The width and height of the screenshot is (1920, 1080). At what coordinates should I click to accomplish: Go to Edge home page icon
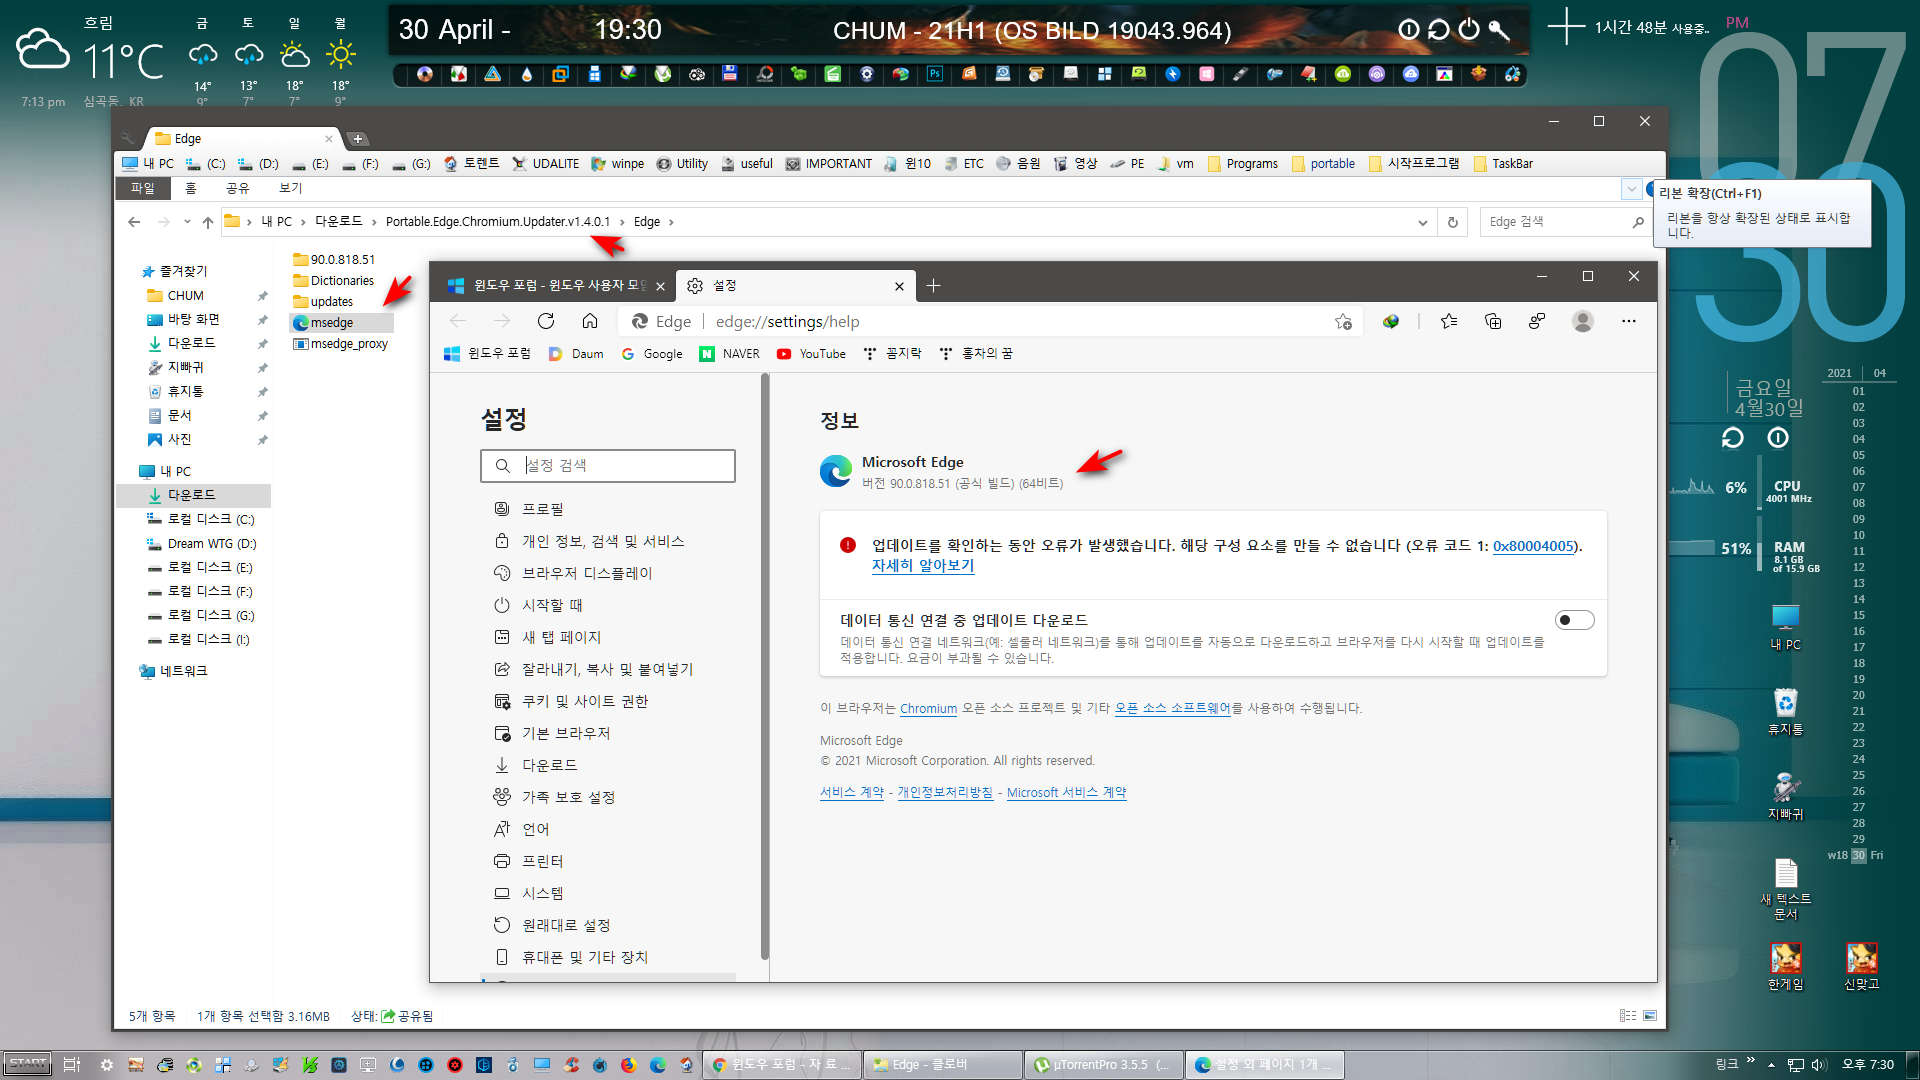(590, 321)
